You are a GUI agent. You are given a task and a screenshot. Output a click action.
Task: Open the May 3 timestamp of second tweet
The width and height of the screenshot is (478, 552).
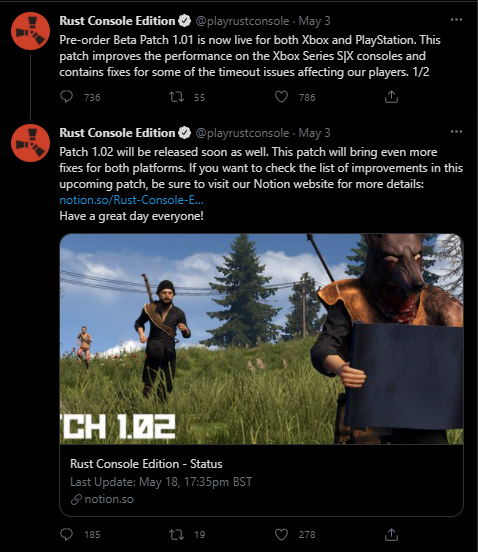pyautogui.click(x=314, y=133)
